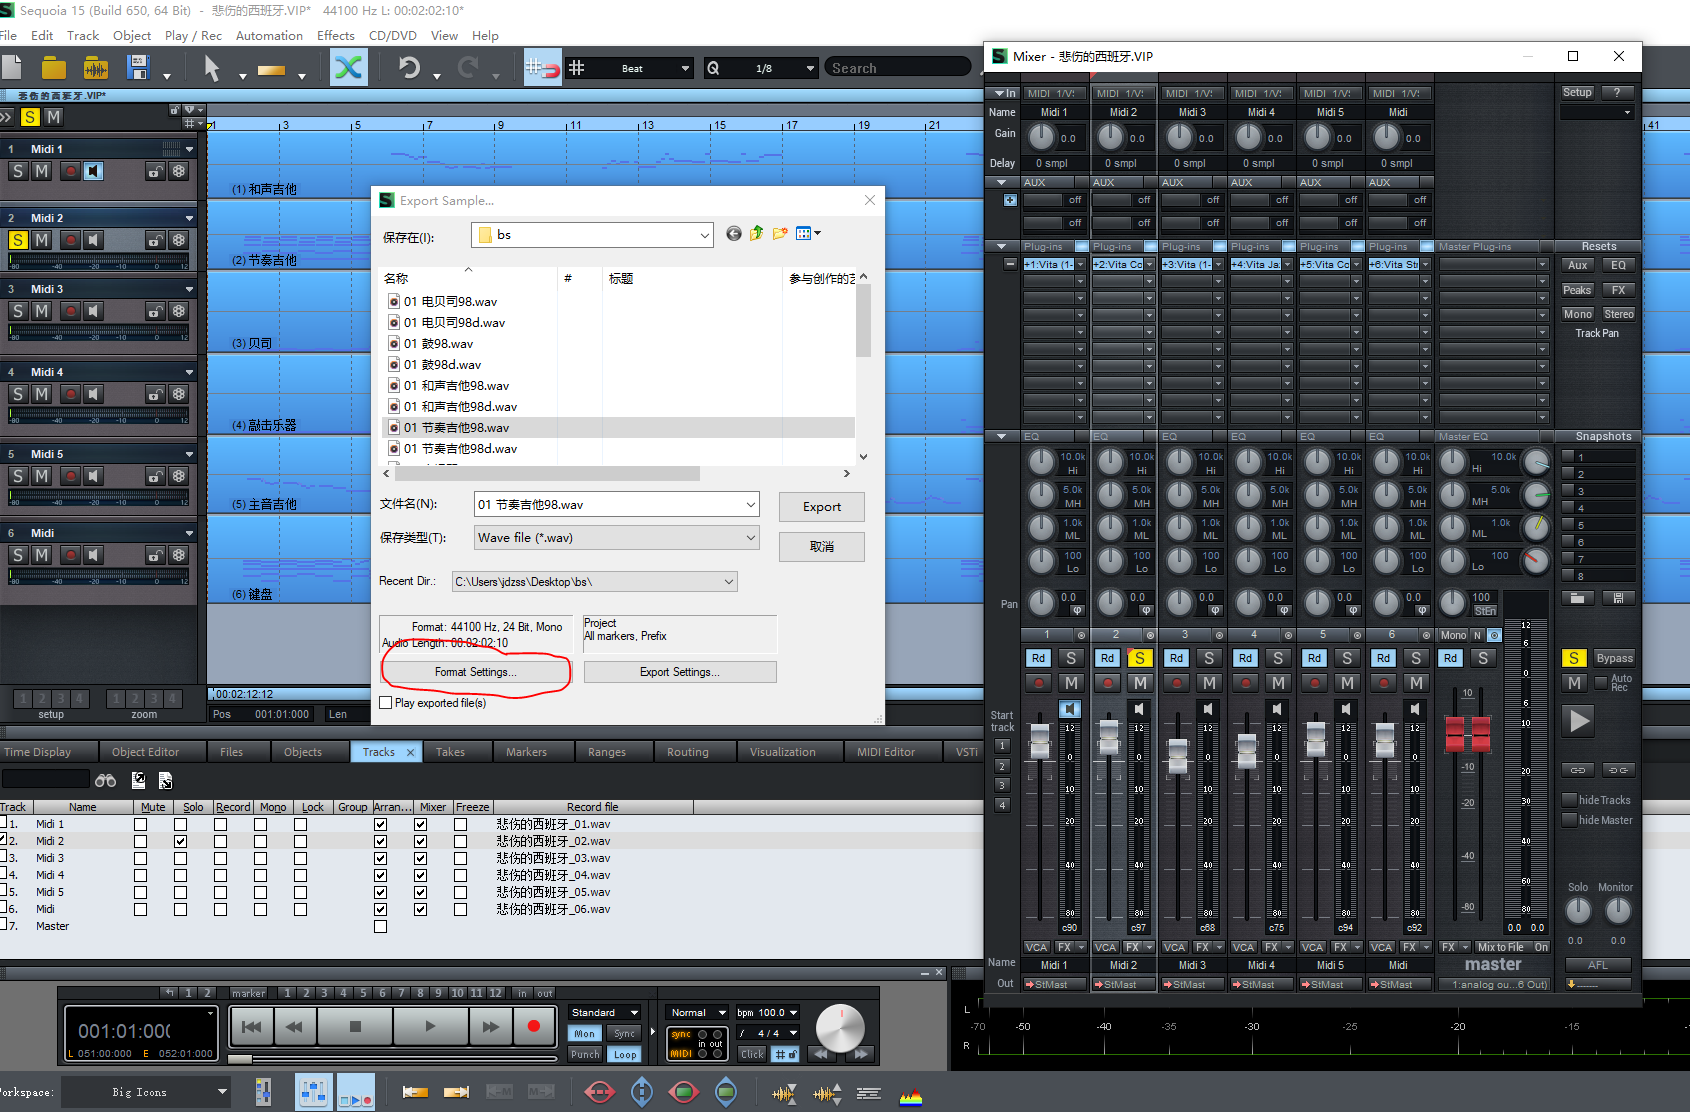Enable the hide Master checkbox in the Mixer
The image size is (1690, 1112).
tap(1569, 820)
